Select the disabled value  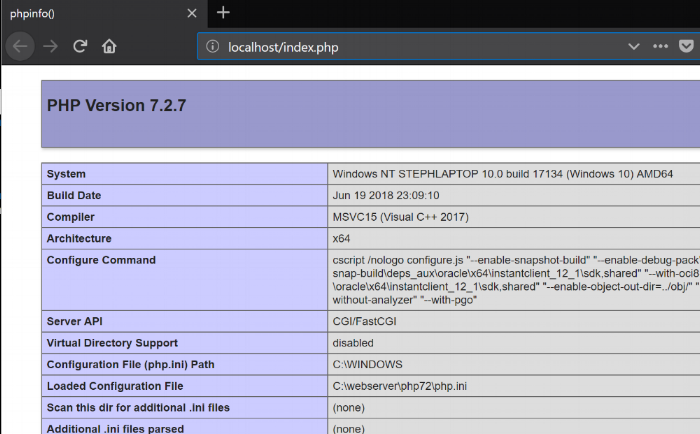click(x=353, y=343)
